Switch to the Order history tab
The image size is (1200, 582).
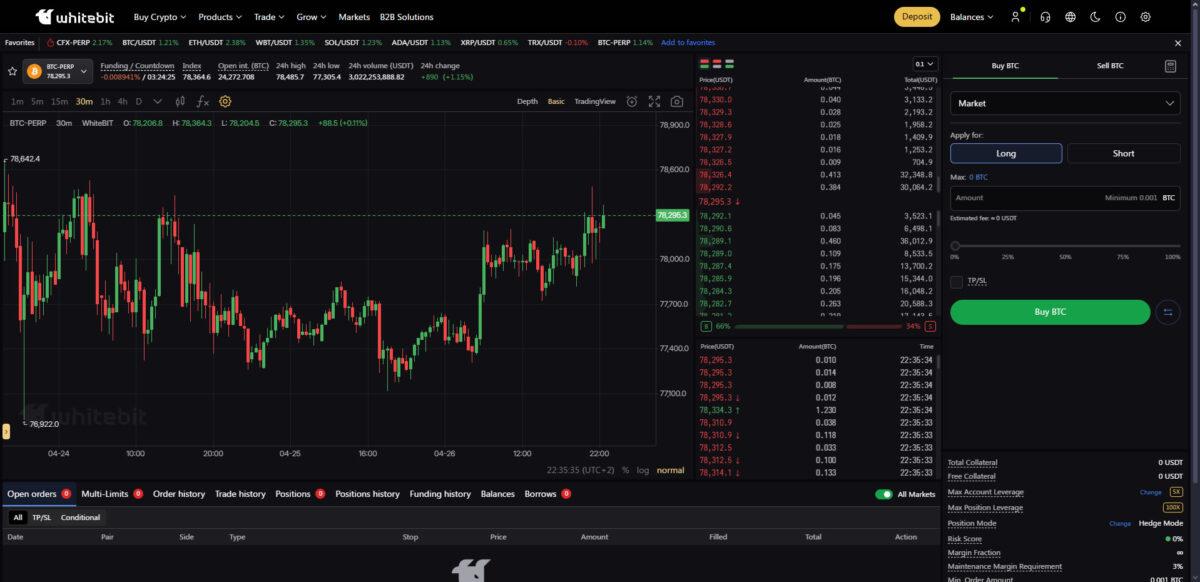179,494
